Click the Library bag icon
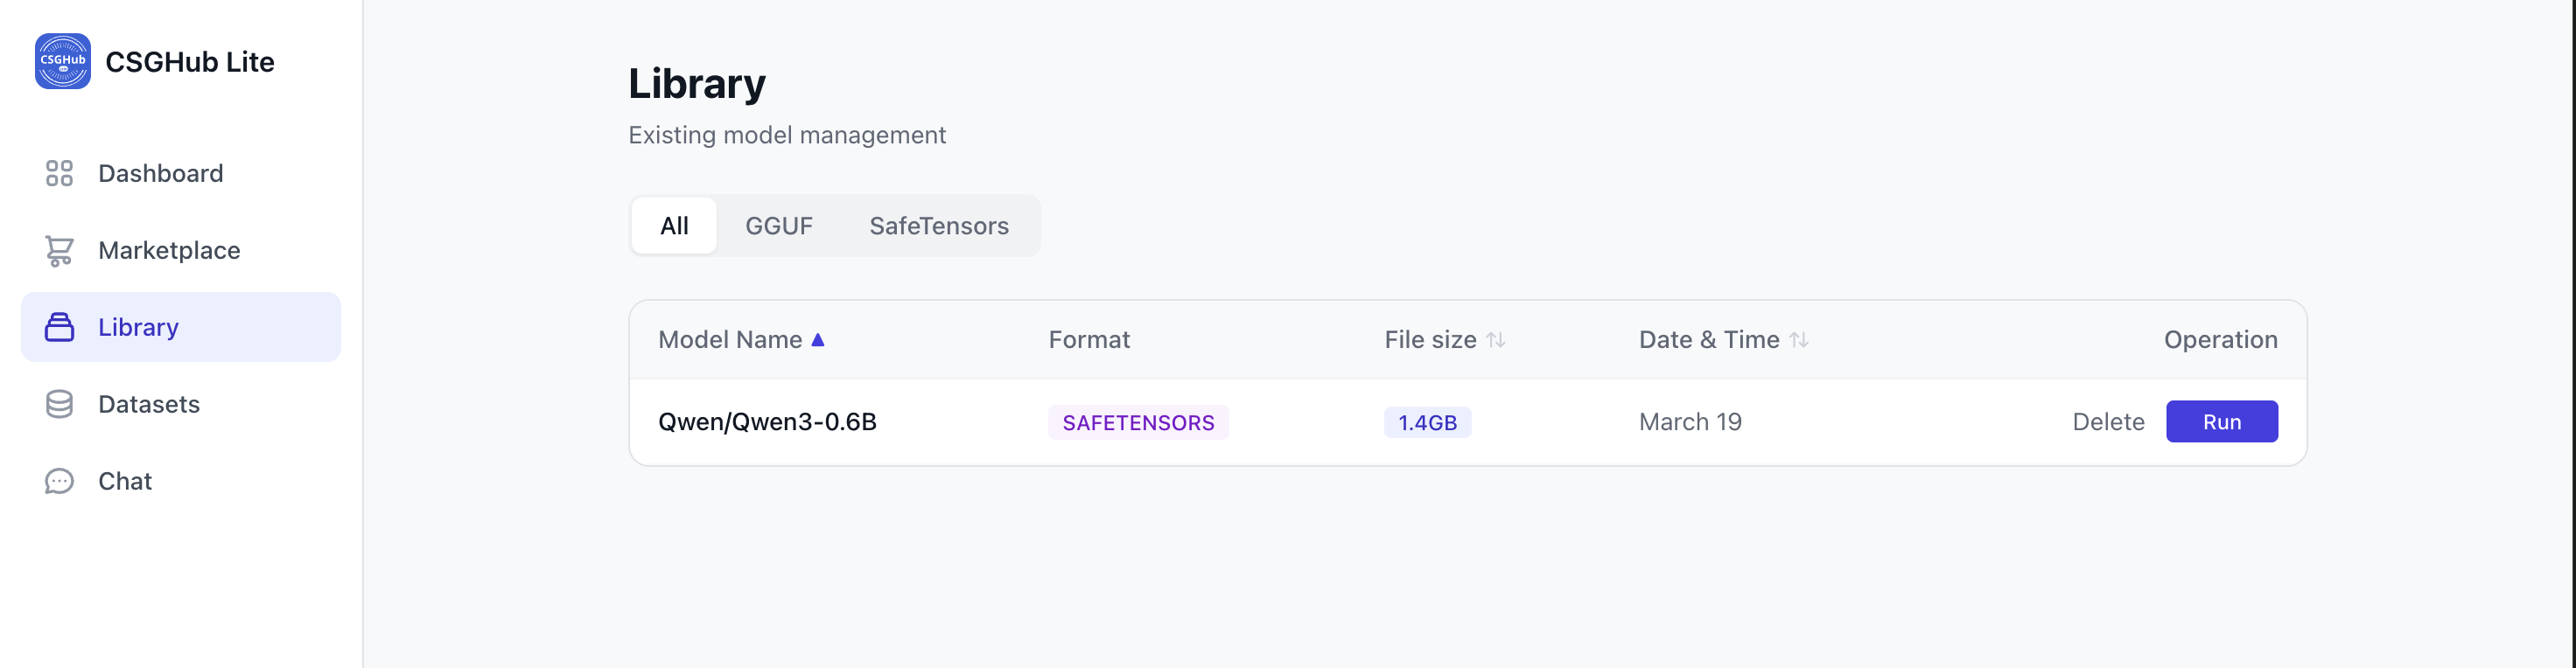 (59, 327)
